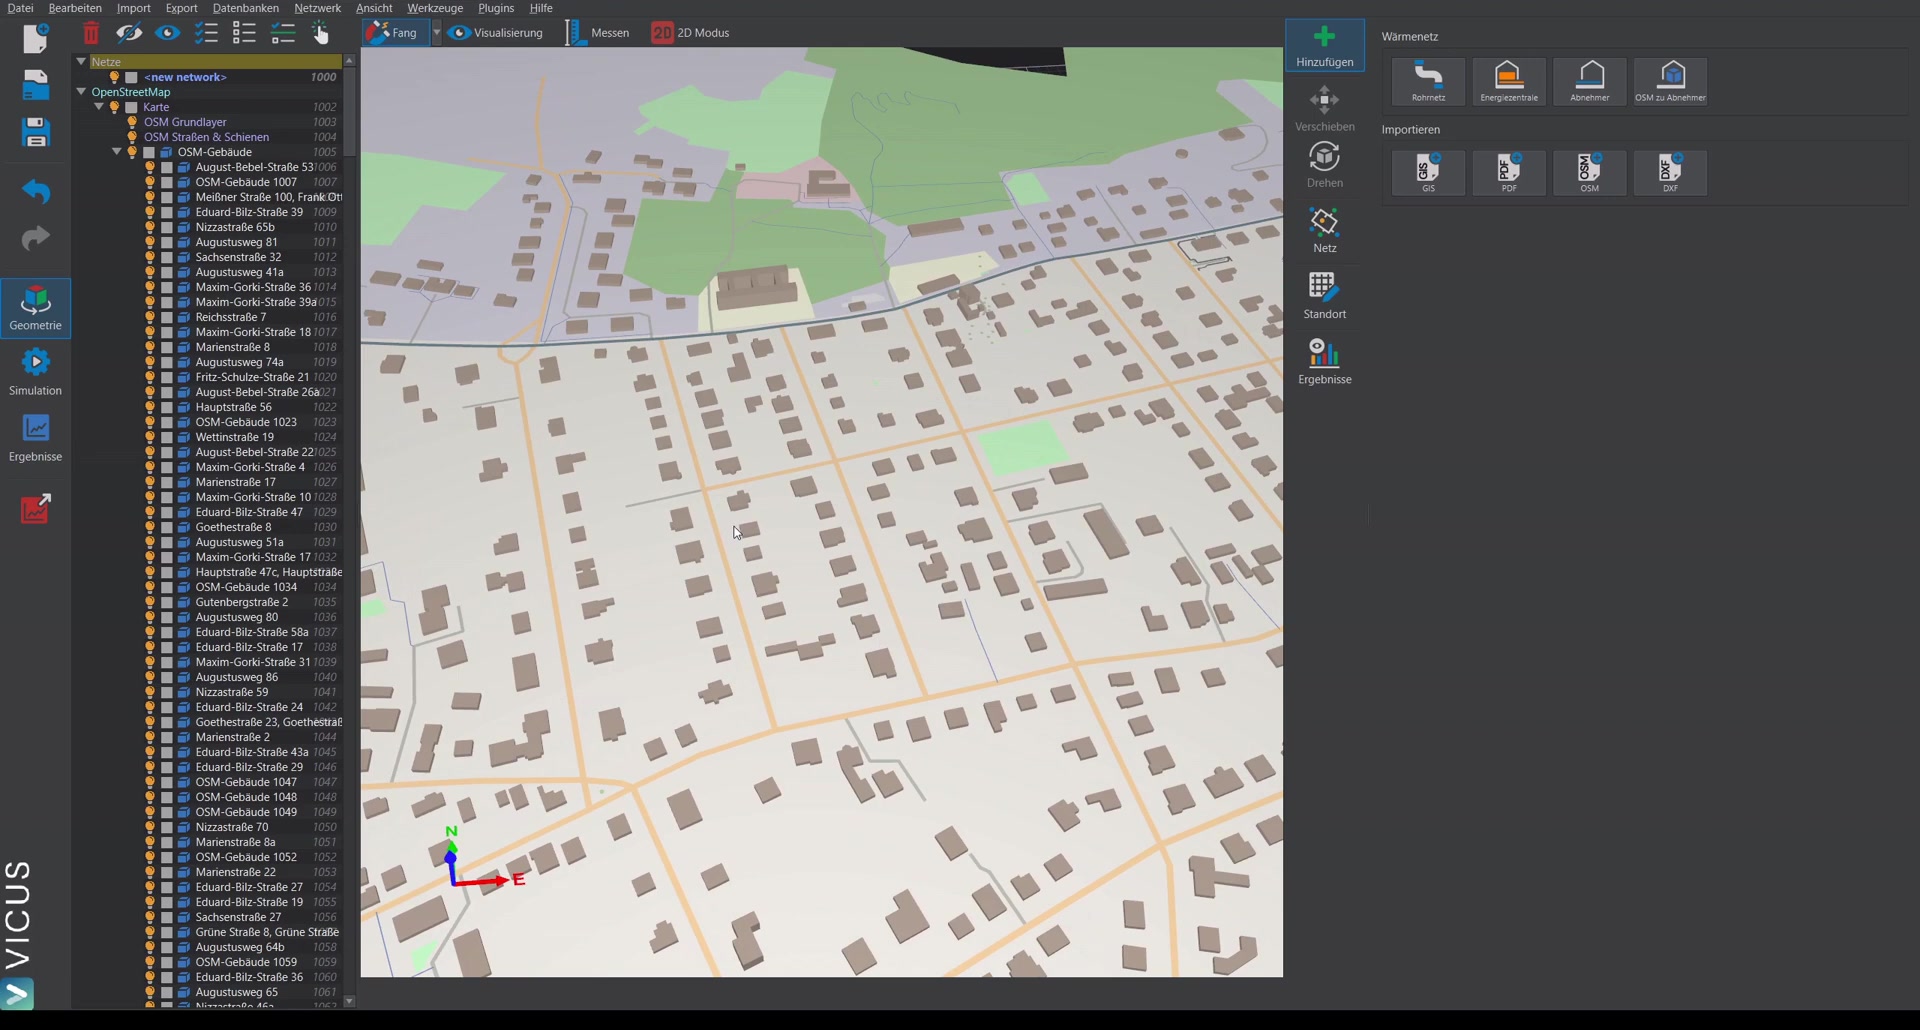Toggle lightbulb visibility of OSM Grundlayer
This screenshot has width=1920, height=1030.
point(131,122)
